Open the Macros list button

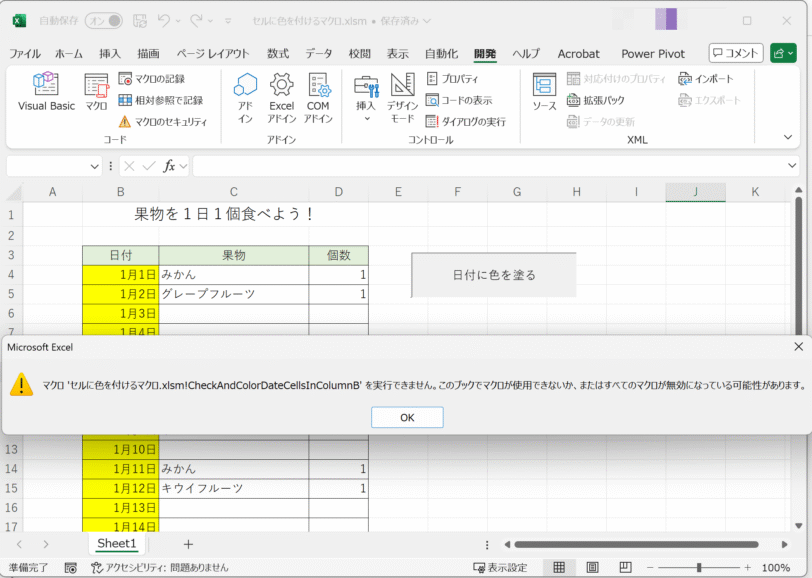pos(96,91)
